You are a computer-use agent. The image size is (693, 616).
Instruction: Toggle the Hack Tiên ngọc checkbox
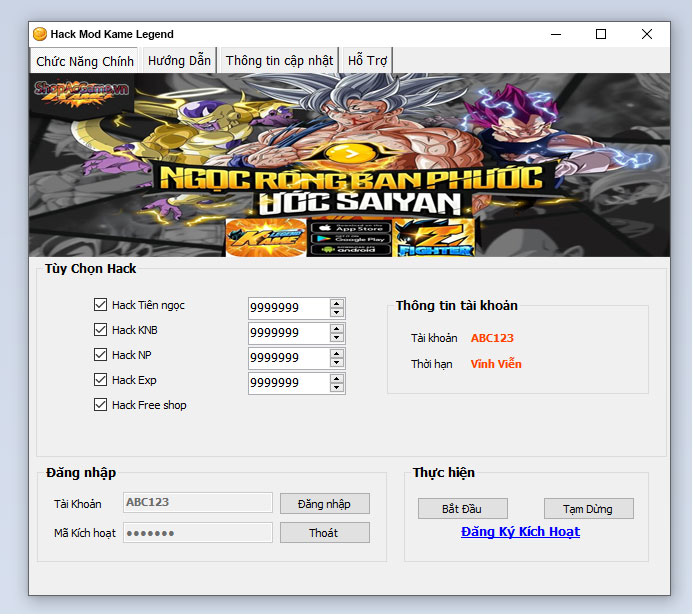[x=100, y=304]
